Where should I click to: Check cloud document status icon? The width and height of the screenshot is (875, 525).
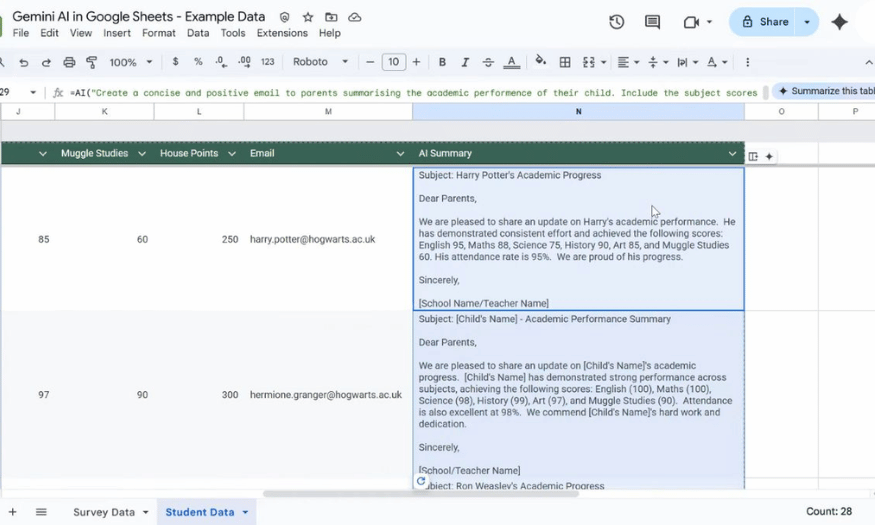click(x=354, y=17)
